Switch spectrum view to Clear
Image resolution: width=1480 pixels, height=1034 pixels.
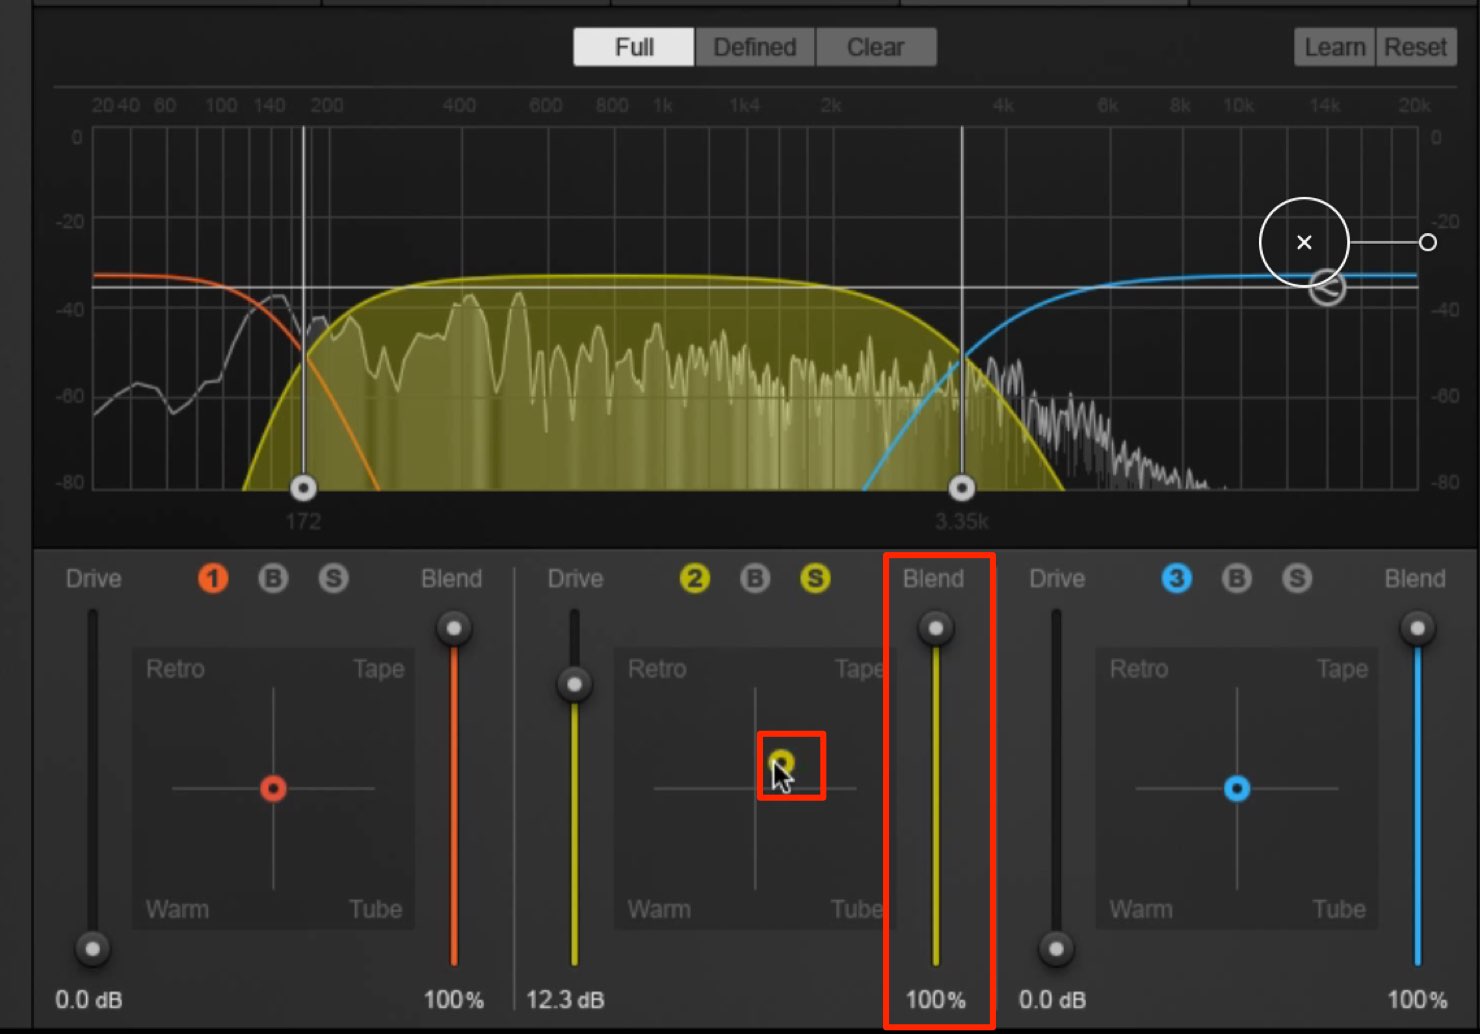pyautogui.click(x=876, y=47)
